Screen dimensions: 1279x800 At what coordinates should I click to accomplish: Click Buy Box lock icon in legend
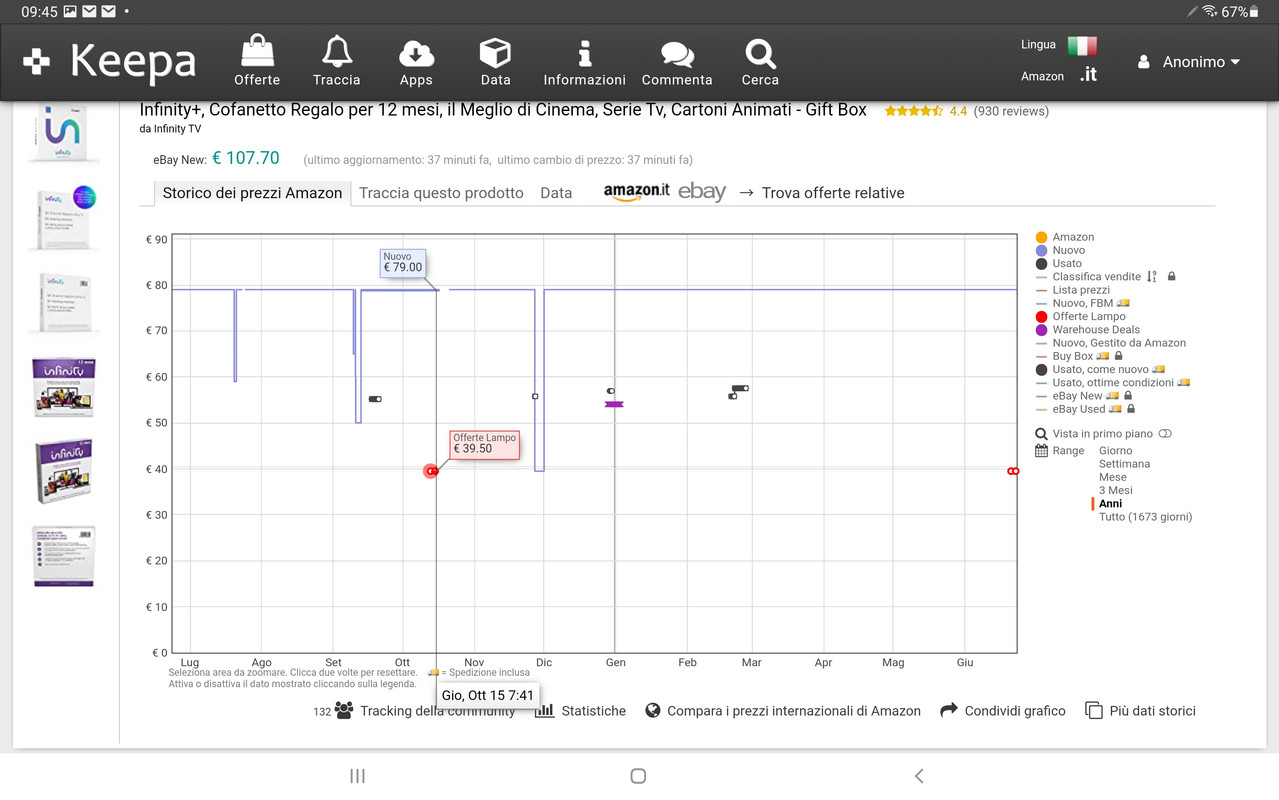coord(1118,356)
